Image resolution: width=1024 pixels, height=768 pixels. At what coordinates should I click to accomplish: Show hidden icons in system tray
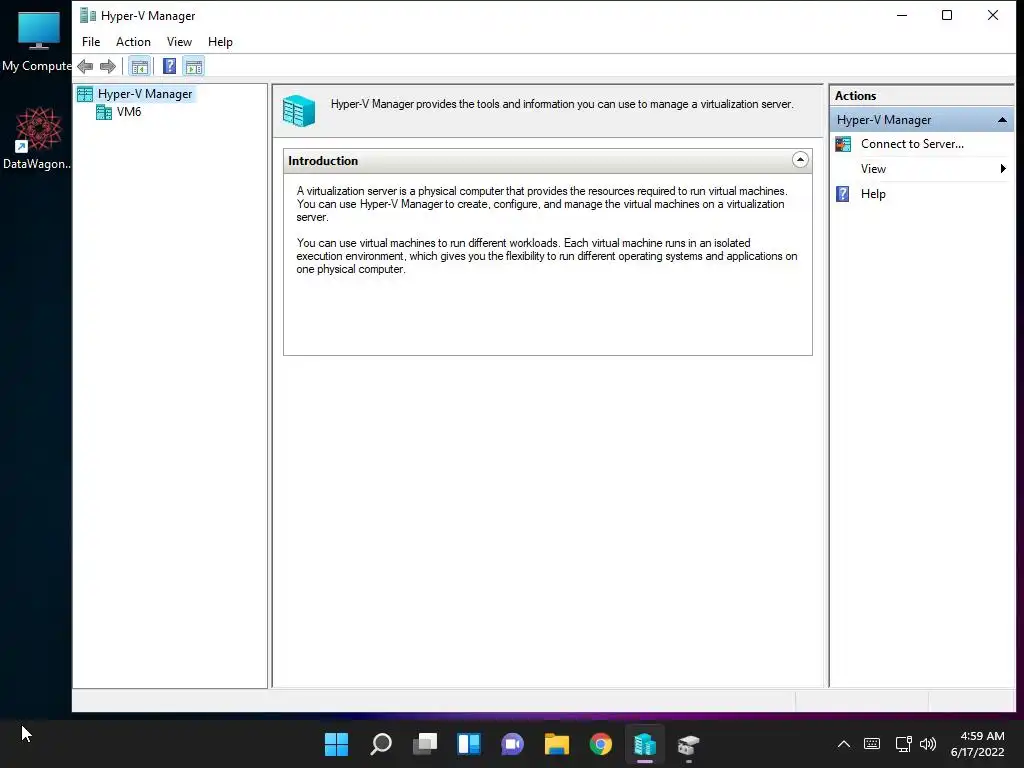coord(844,744)
